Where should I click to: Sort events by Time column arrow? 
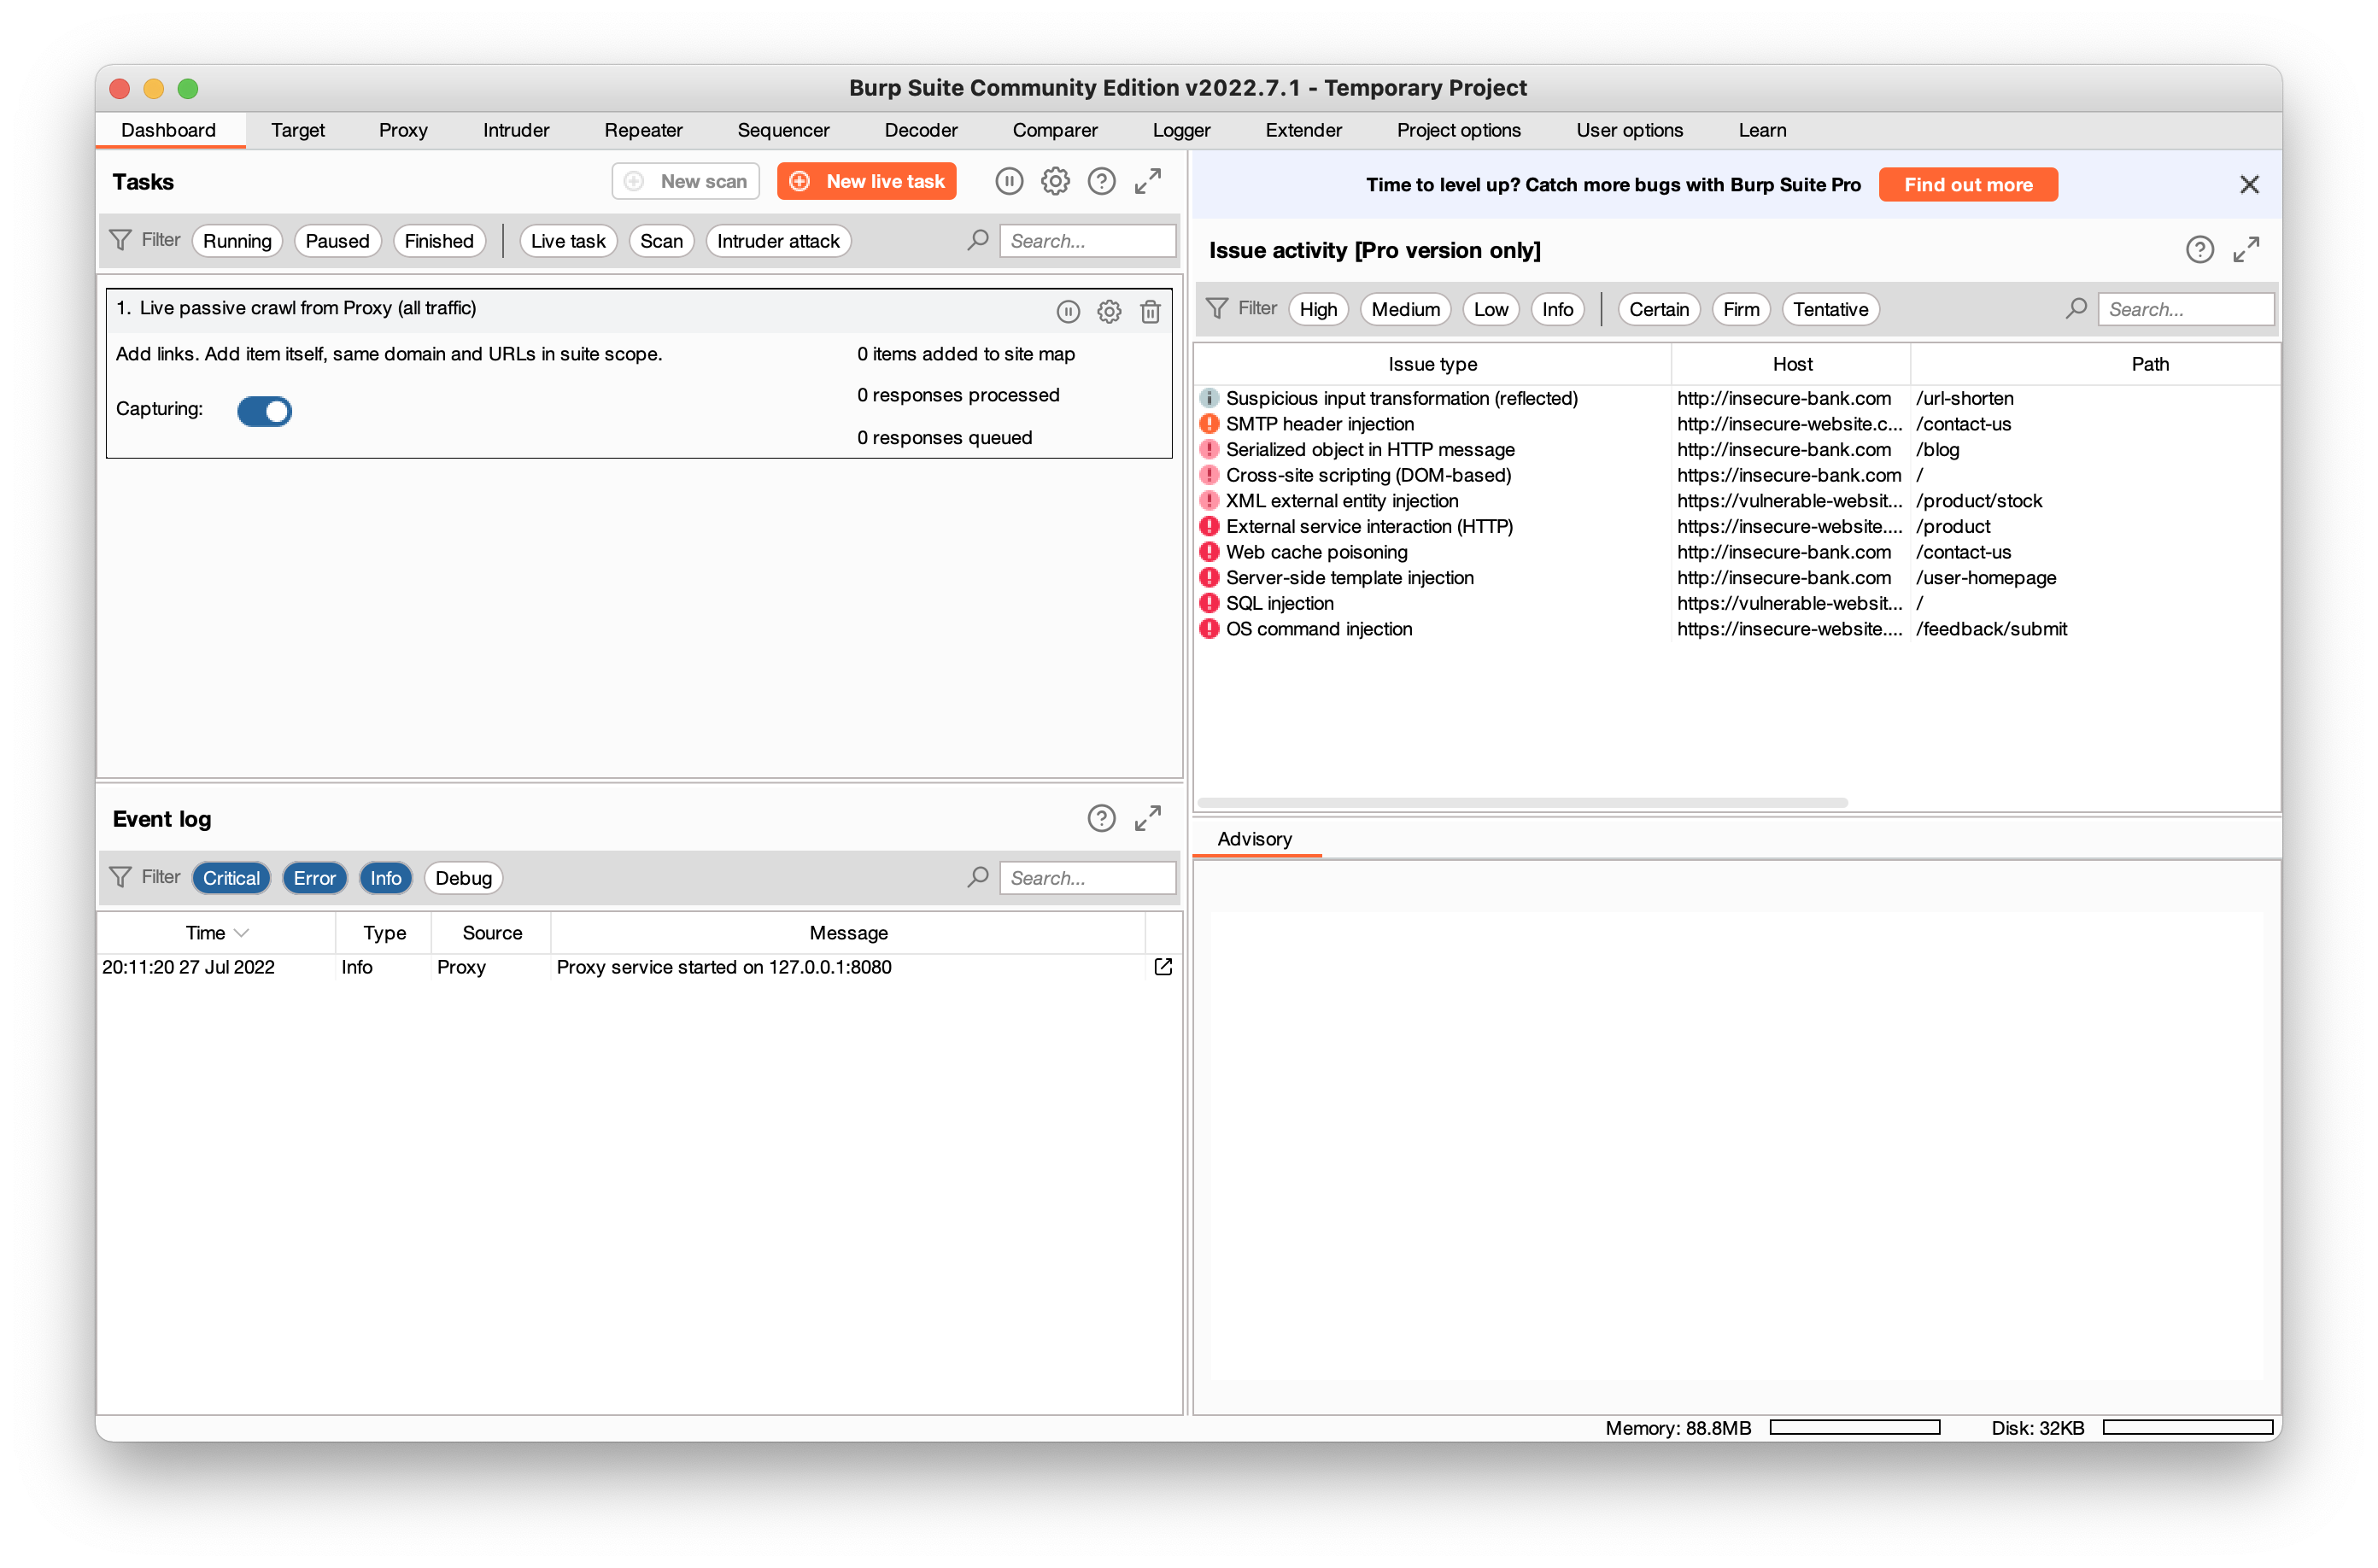[241, 932]
